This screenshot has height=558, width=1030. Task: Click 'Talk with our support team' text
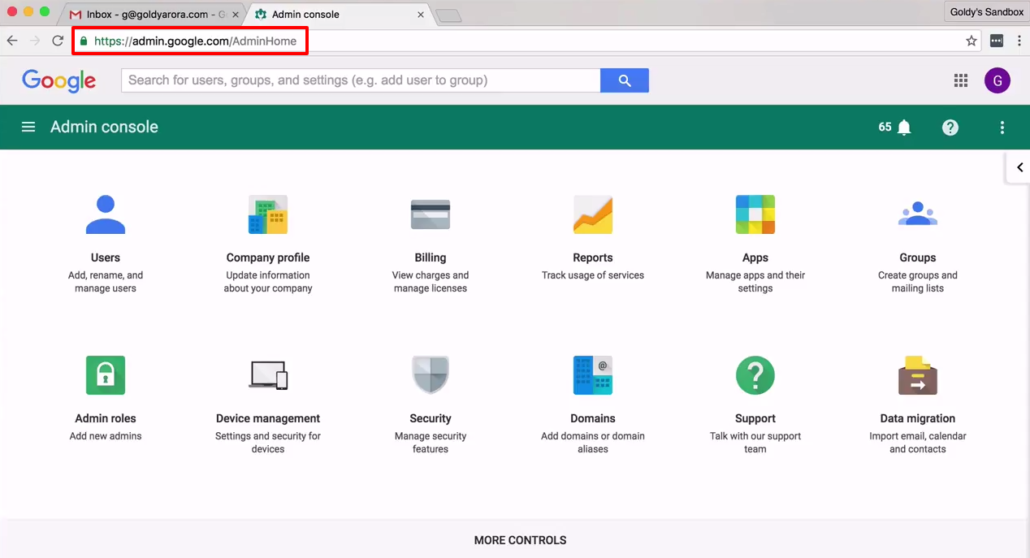click(x=755, y=443)
